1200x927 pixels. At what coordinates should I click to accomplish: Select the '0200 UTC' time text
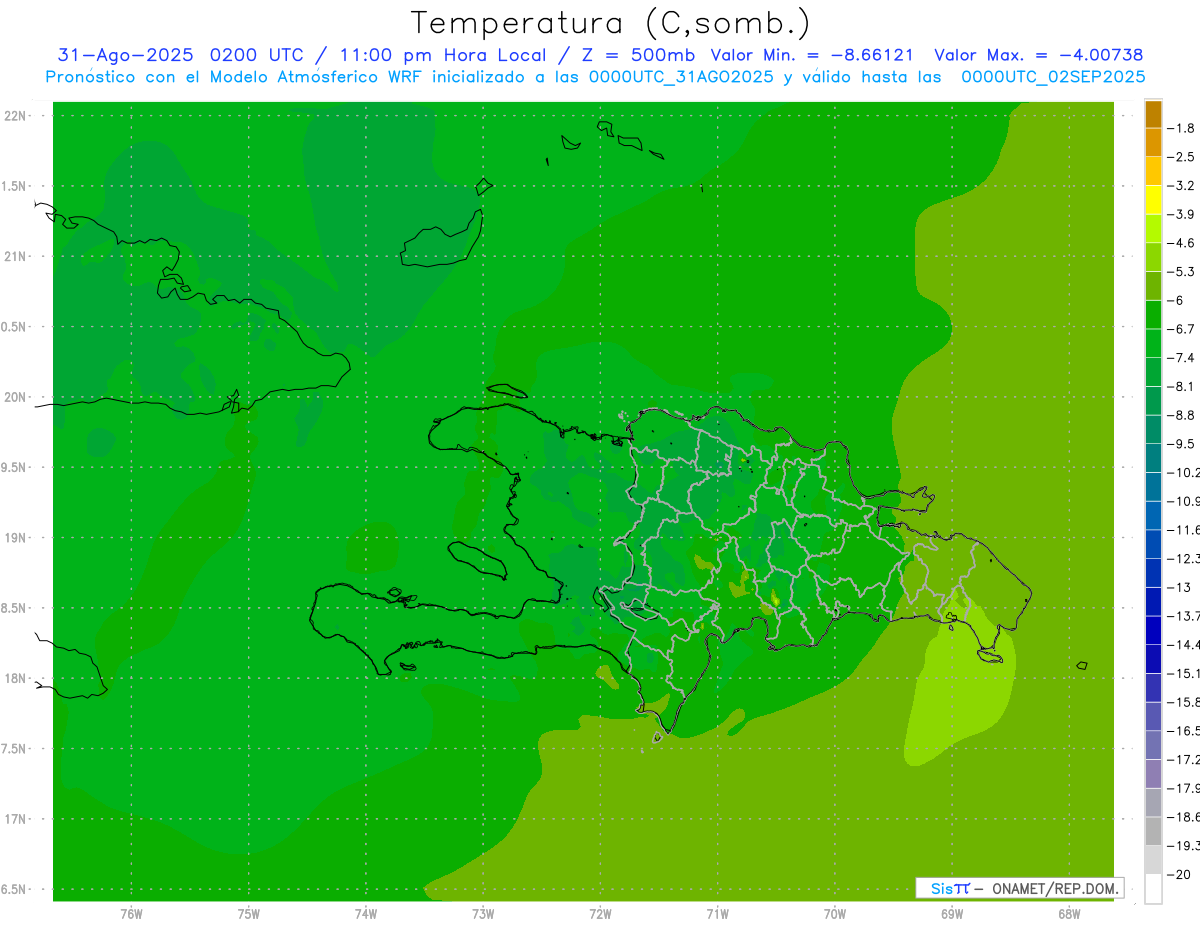click(258, 55)
